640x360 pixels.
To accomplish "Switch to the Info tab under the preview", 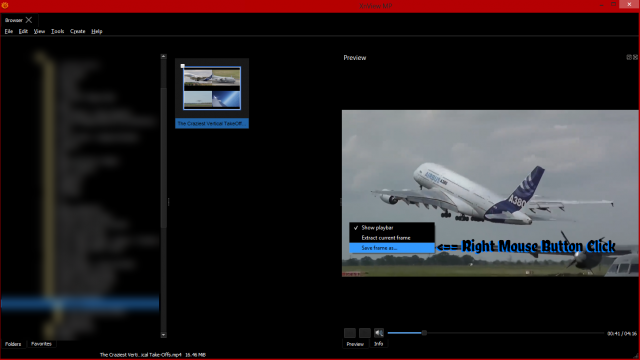I will [378, 344].
